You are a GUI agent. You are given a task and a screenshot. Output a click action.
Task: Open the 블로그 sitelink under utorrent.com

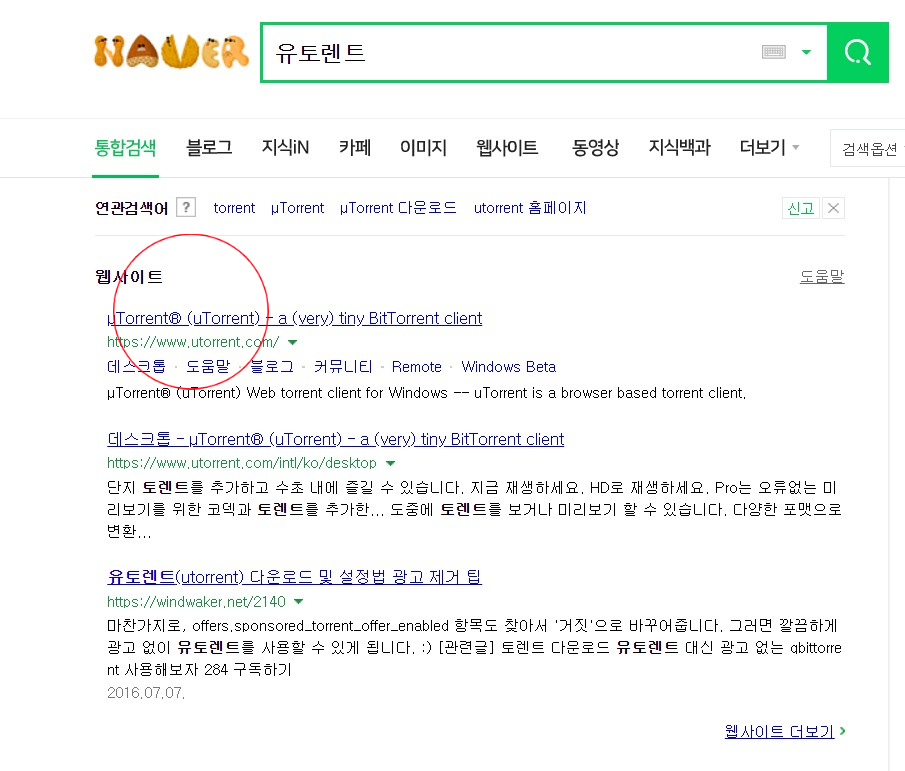tap(272, 366)
